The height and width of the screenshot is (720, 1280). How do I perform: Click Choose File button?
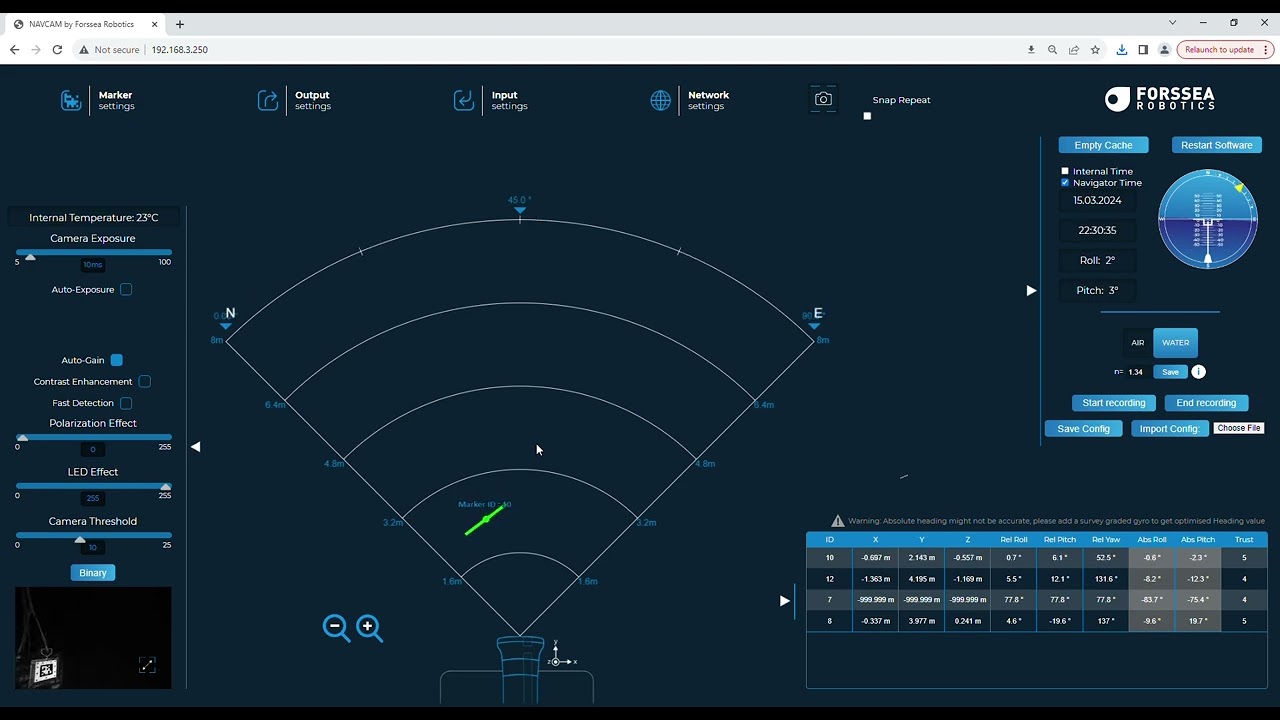[1239, 428]
